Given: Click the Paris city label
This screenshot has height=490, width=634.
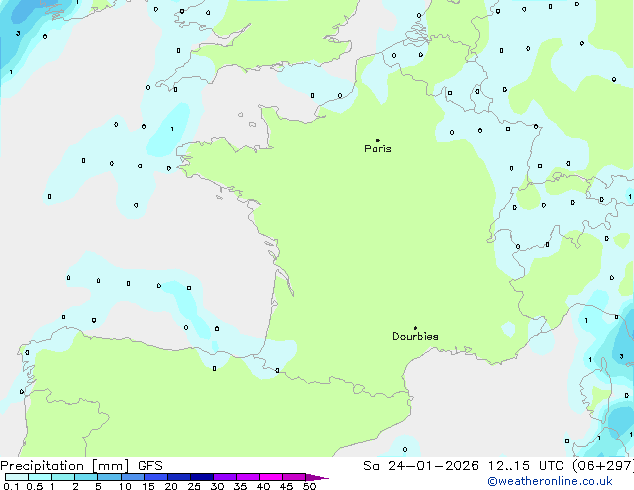Looking at the screenshot, I should tap(378, 149).
